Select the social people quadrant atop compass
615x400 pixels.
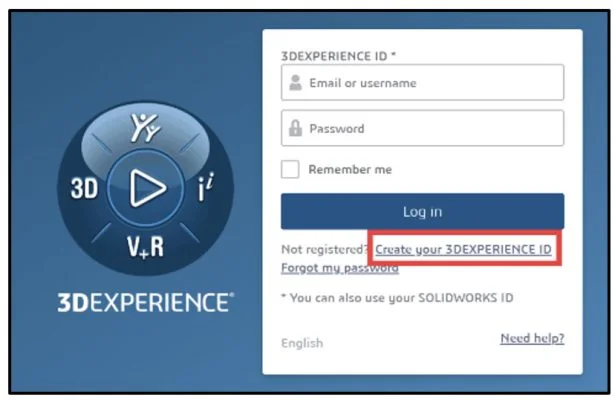(x=145, y=127)
